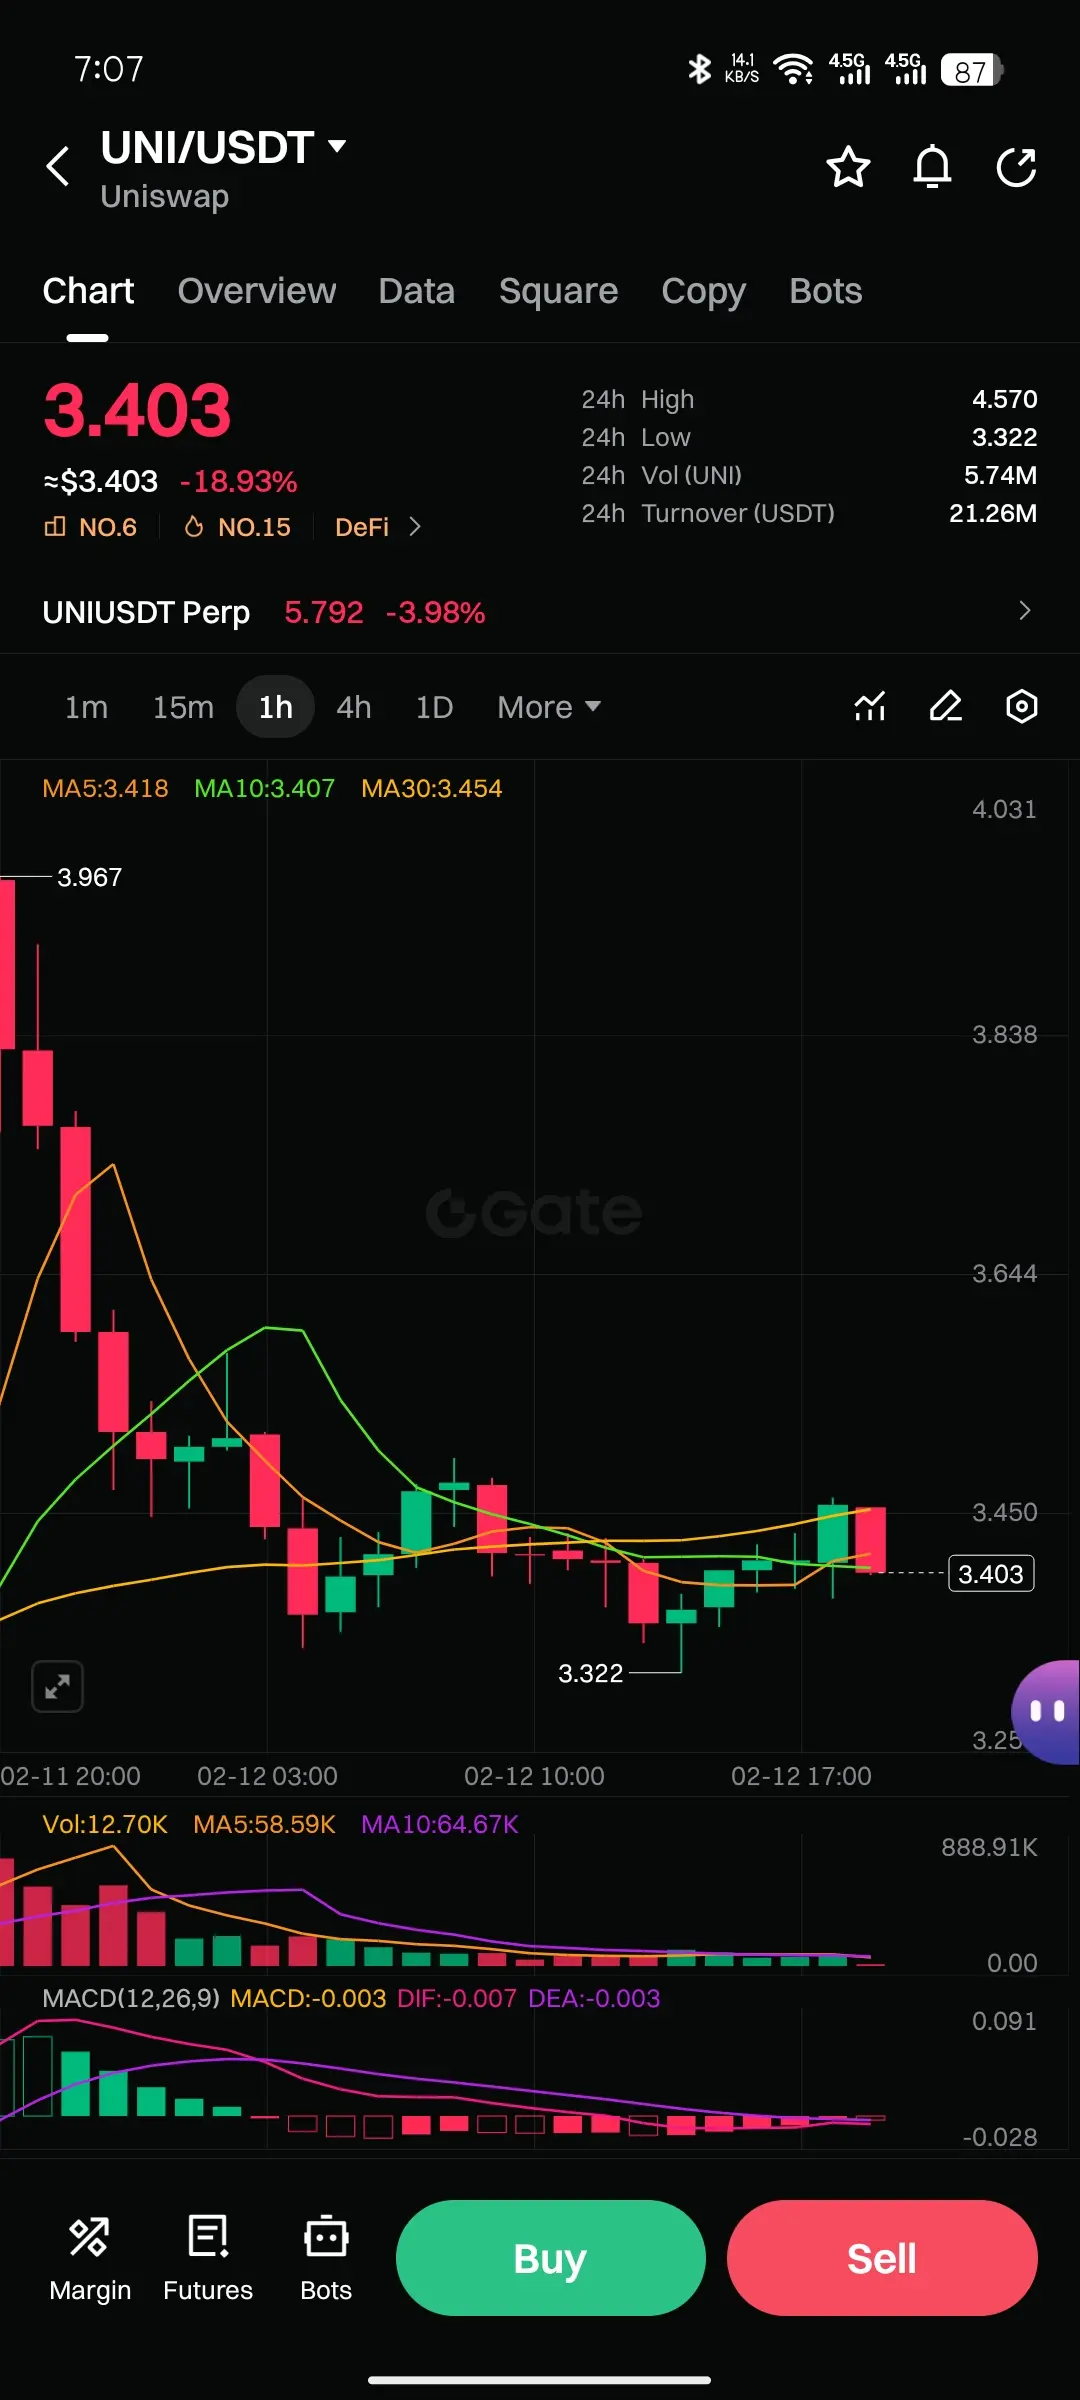
Task: Tap DIF:-0.007 value label
Action: tap(457, 1998)
